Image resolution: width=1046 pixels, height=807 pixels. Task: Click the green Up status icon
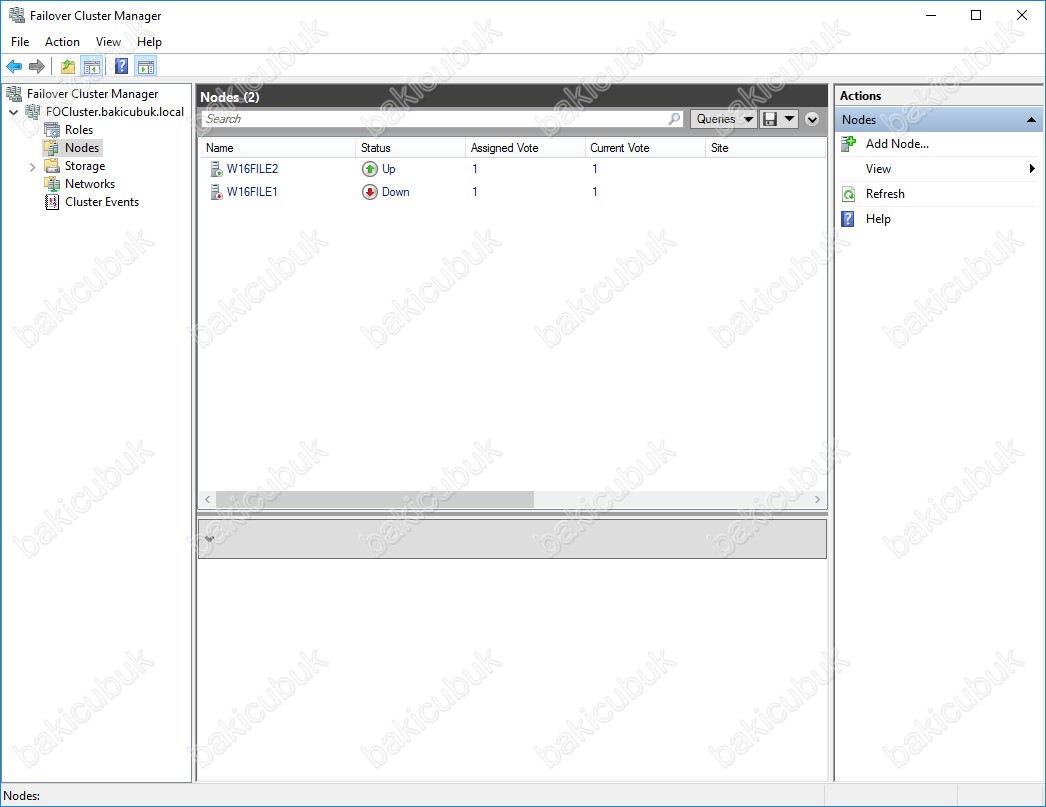(370, 169)
